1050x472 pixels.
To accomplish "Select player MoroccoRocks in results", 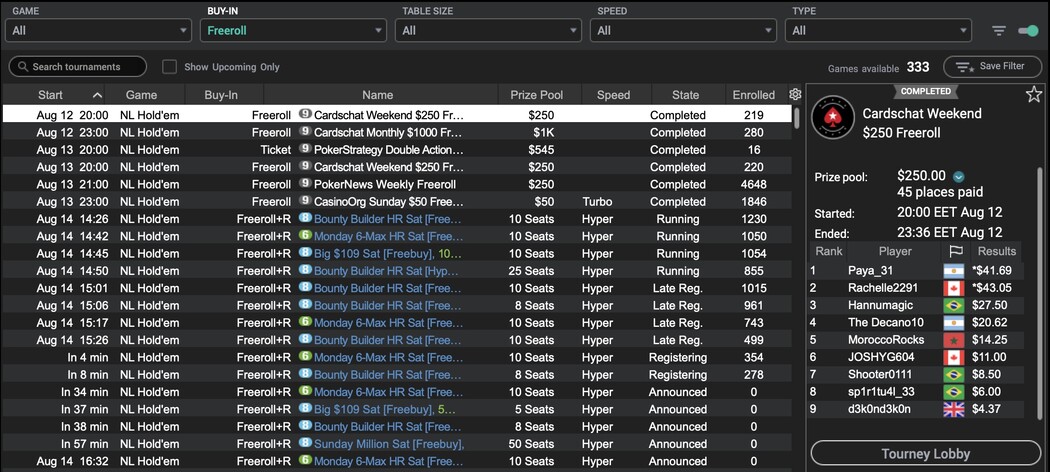I will (x=885, y=340).
